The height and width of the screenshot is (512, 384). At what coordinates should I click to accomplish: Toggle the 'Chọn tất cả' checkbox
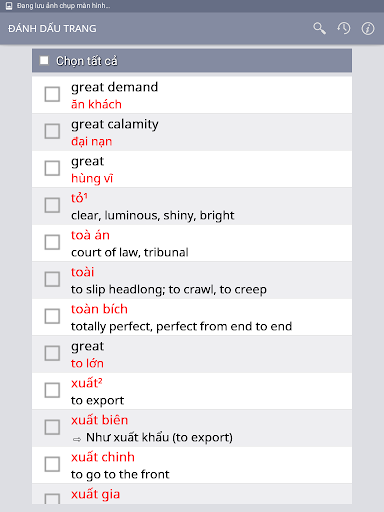tap(44, 61)
